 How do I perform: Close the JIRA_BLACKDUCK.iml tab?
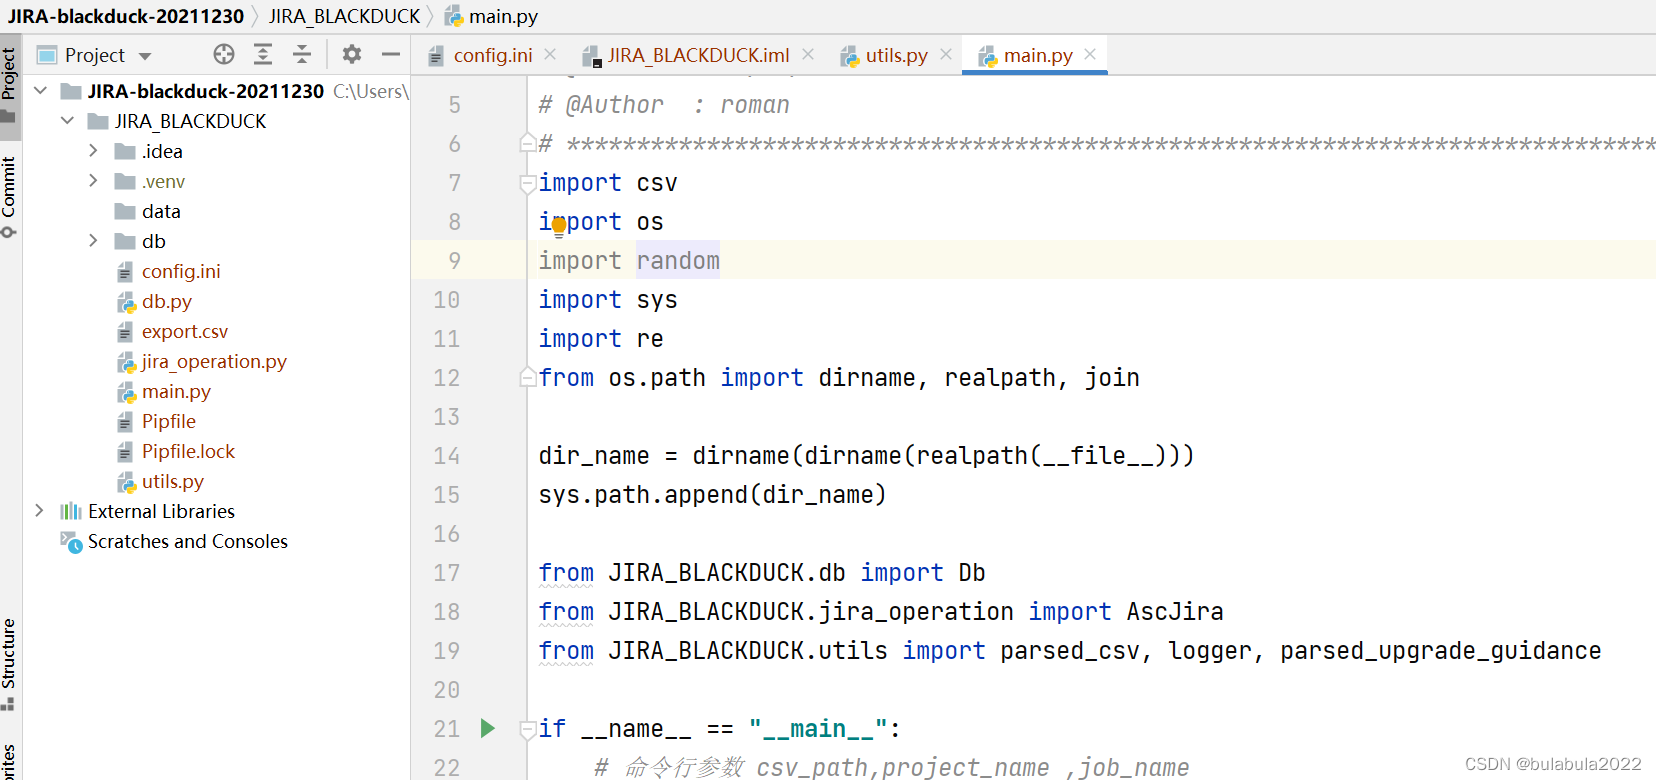click(808, 55)
